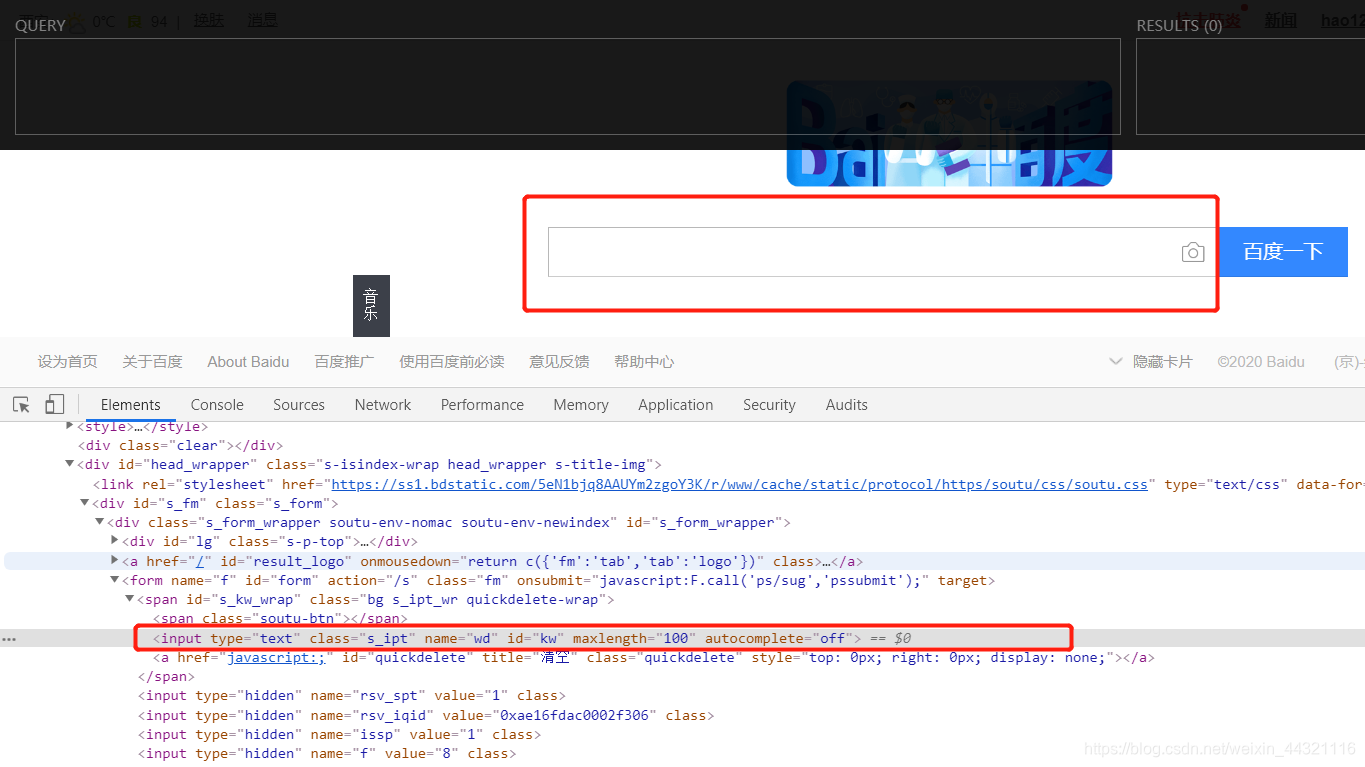This screenshot has width=1365, height=767.
Task: Open the 新闻 top navigation link
Action: pos(1280,20)
